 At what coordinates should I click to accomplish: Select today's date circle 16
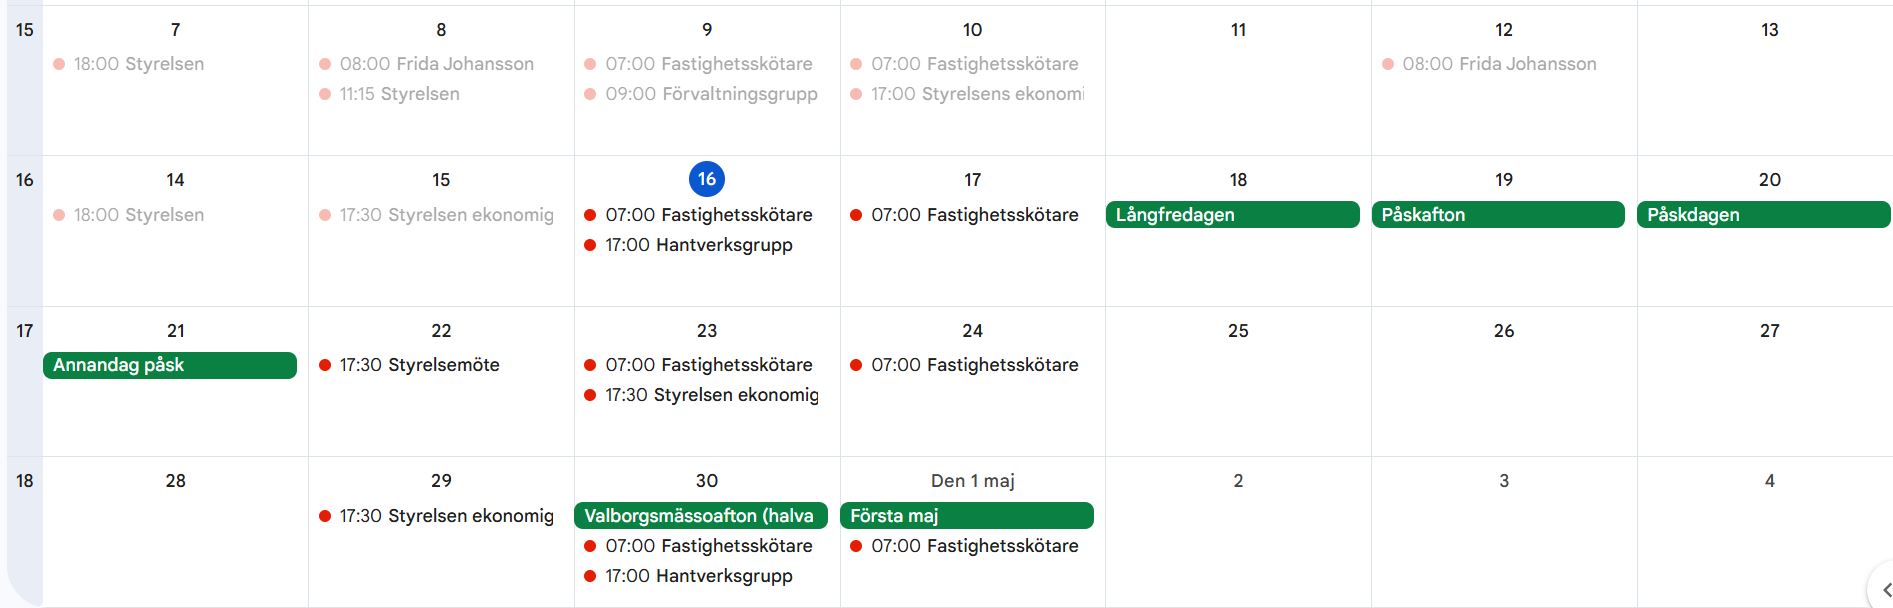point(707,179)
